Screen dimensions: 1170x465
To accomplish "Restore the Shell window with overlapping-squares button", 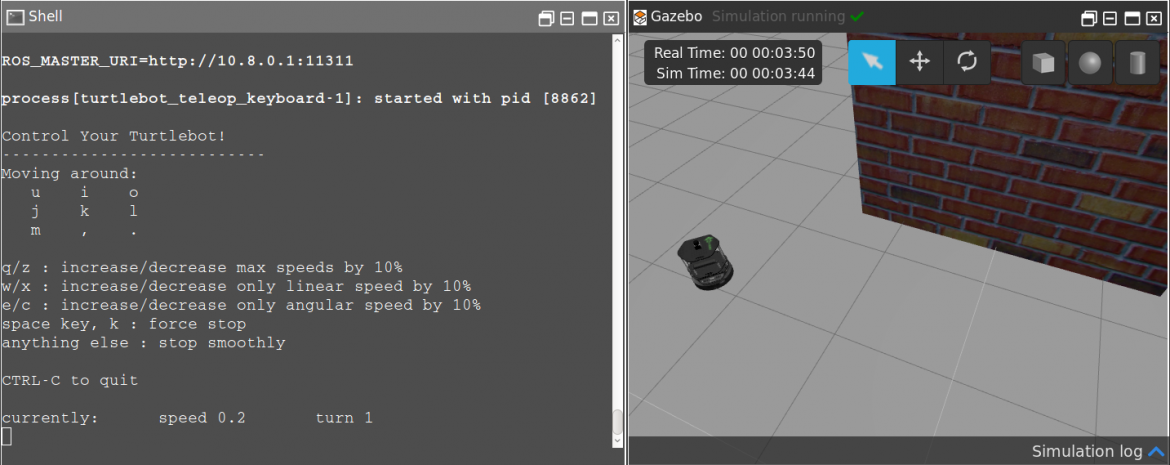I will 545,19.
